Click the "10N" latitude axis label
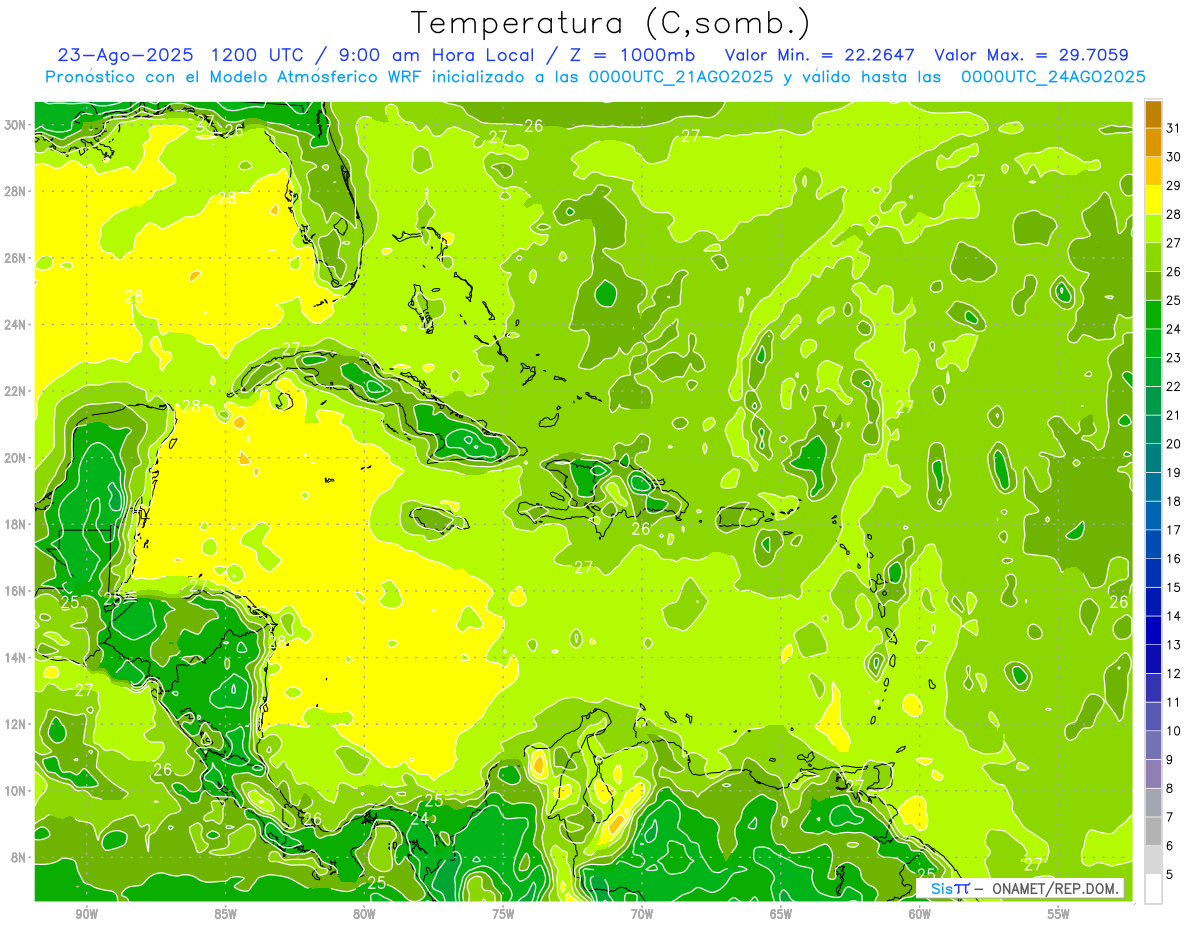This screenshot has height=927, width=1200. 15,790
